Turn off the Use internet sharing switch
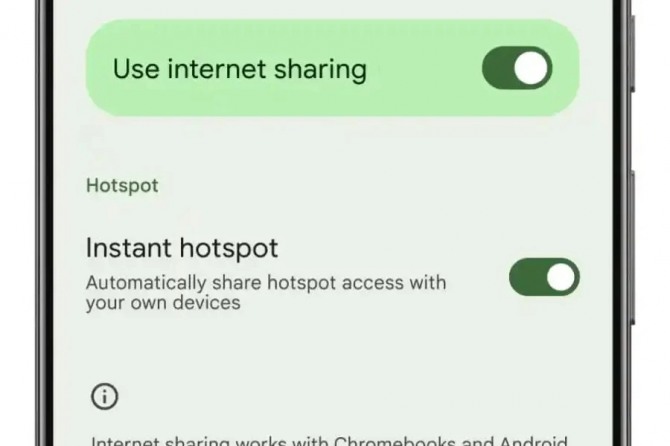Image resolution: width=670 pixels, height=446 pixels. coord(517,68)
